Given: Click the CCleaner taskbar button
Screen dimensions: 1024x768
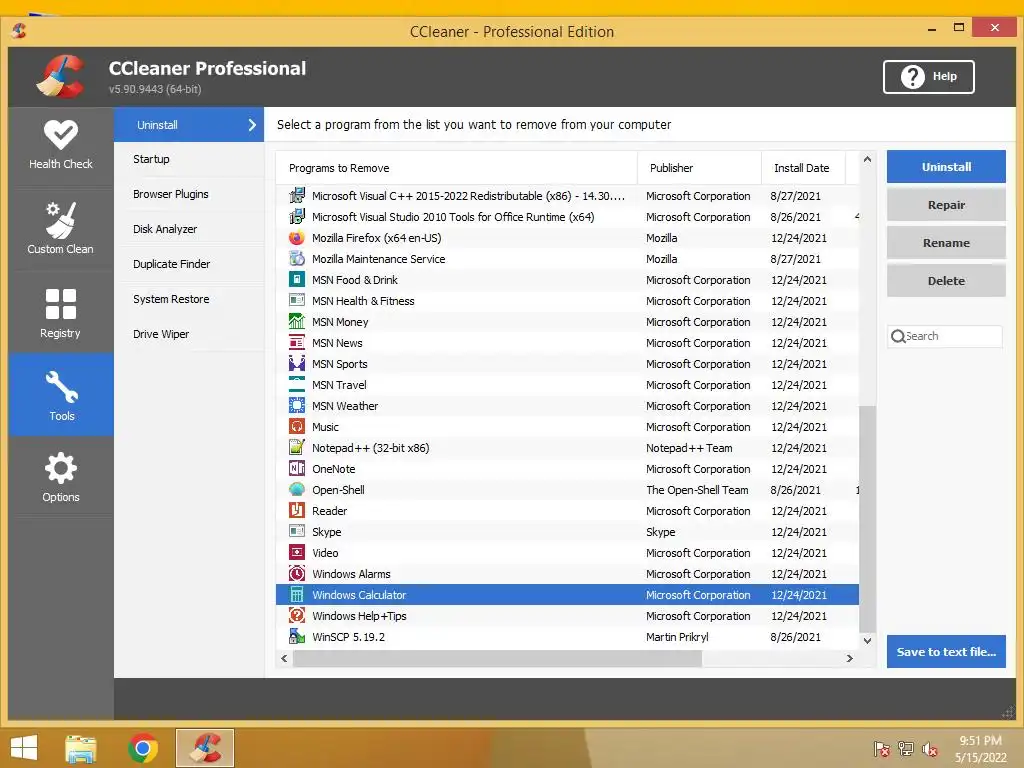Looking at the screenshot, I should tap(205, 748).
